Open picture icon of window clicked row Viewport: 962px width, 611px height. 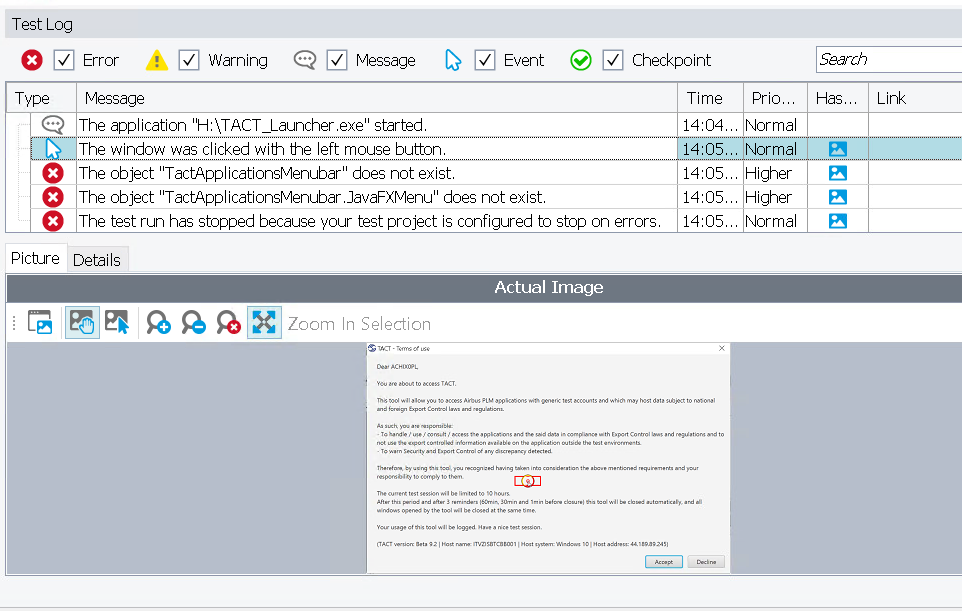click(837, 149)
